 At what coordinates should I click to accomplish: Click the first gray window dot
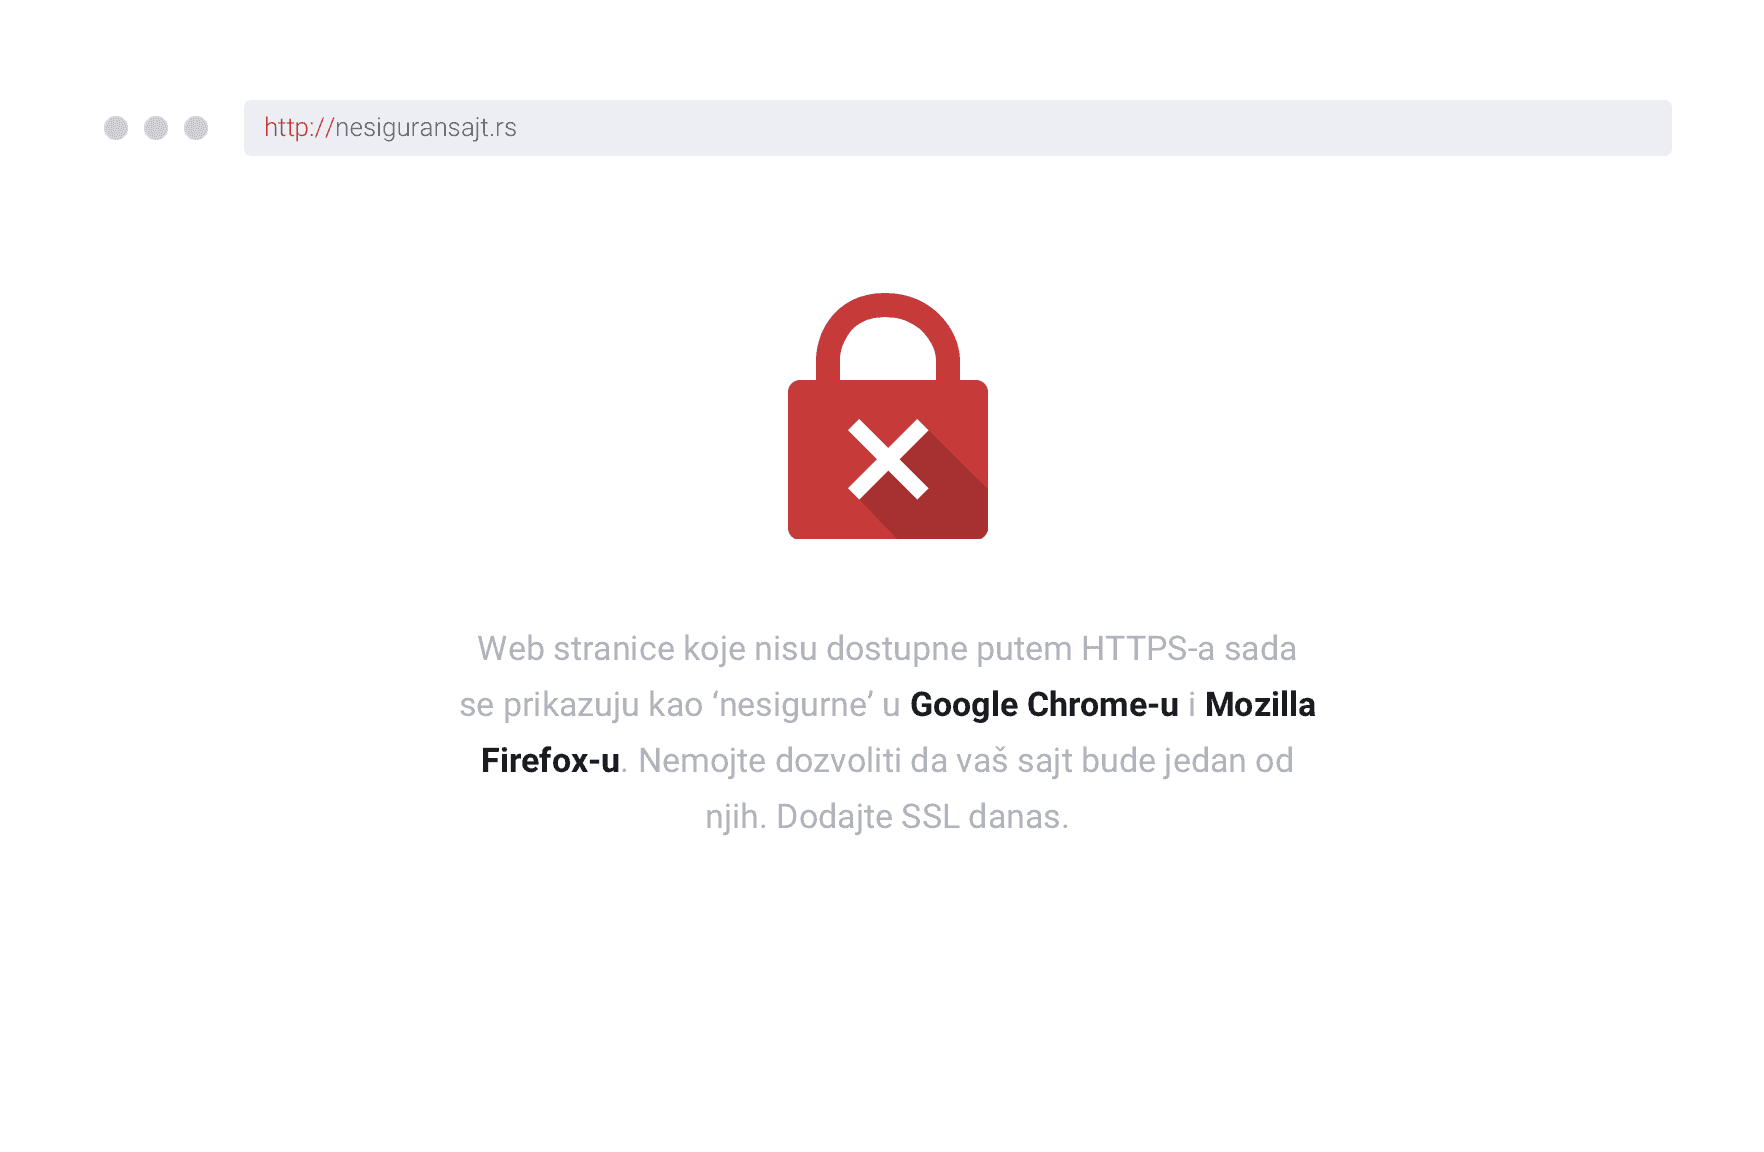coord(116,128)
